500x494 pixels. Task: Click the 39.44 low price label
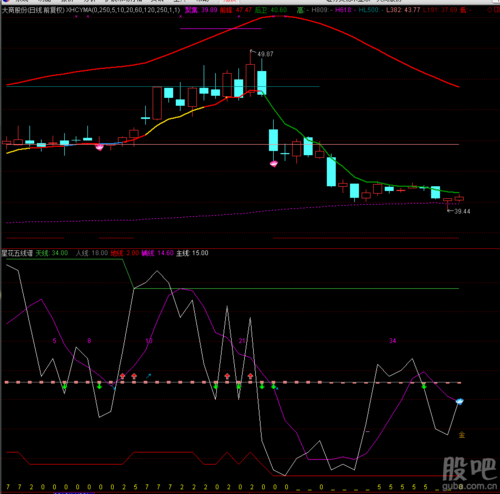[462, 211]
